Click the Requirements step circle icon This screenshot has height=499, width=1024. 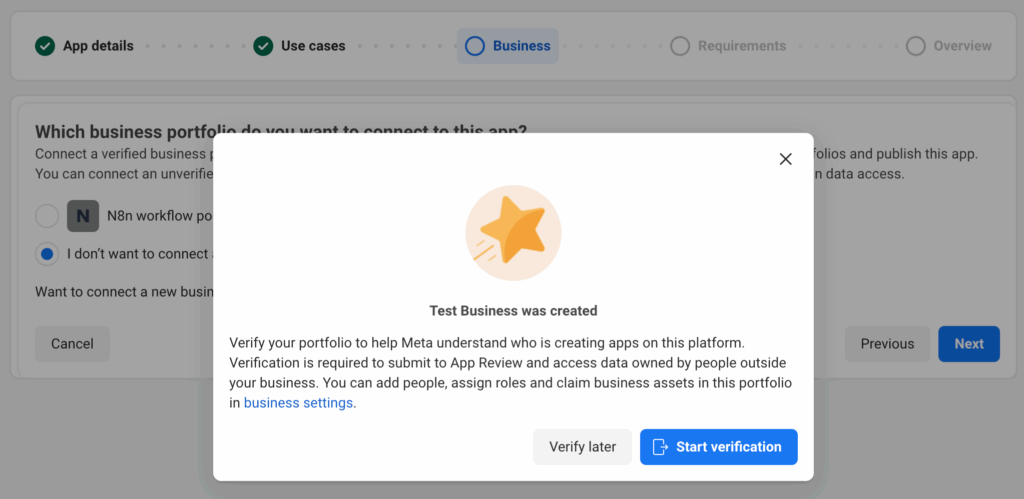(x=680, y=46)
